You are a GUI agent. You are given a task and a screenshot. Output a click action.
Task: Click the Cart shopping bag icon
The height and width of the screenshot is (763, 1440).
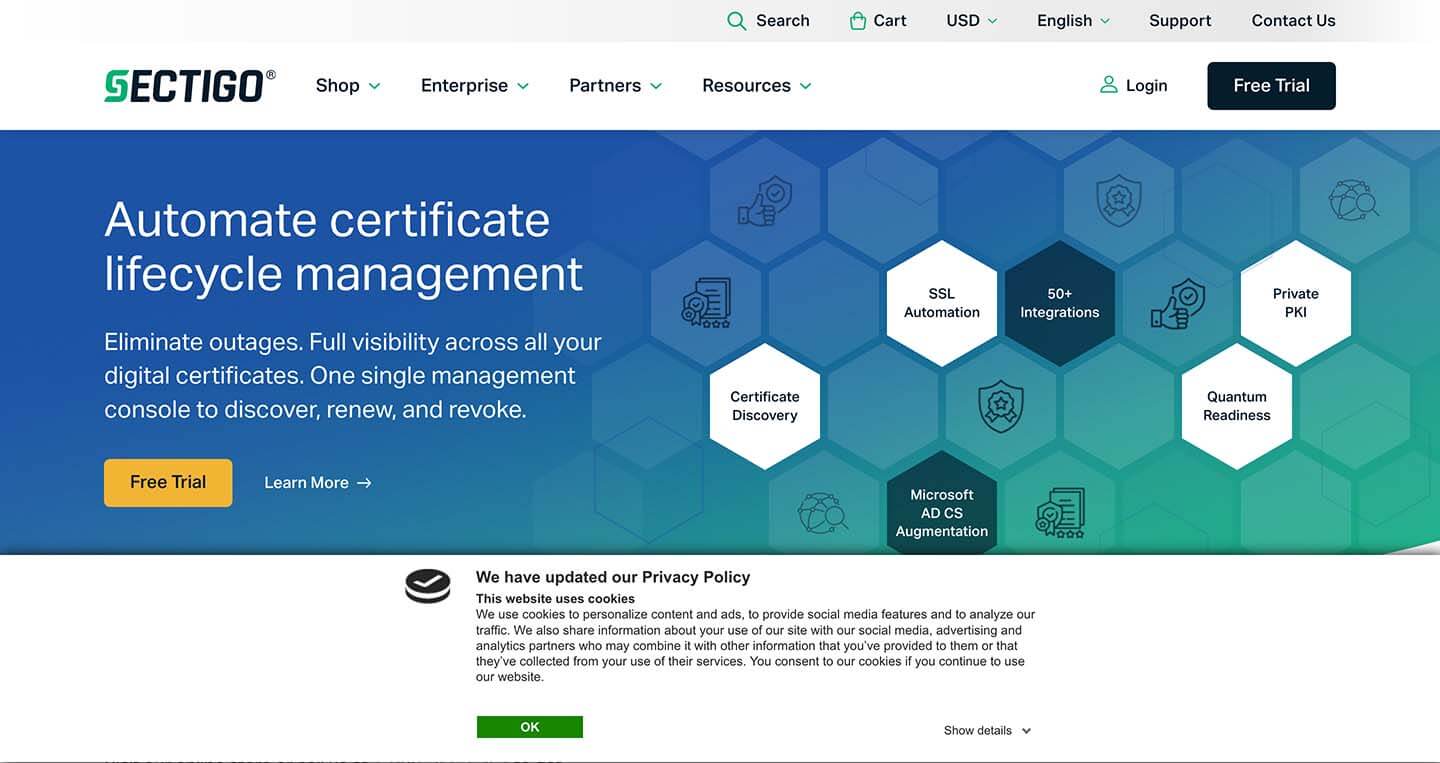(x=857, y=21)
